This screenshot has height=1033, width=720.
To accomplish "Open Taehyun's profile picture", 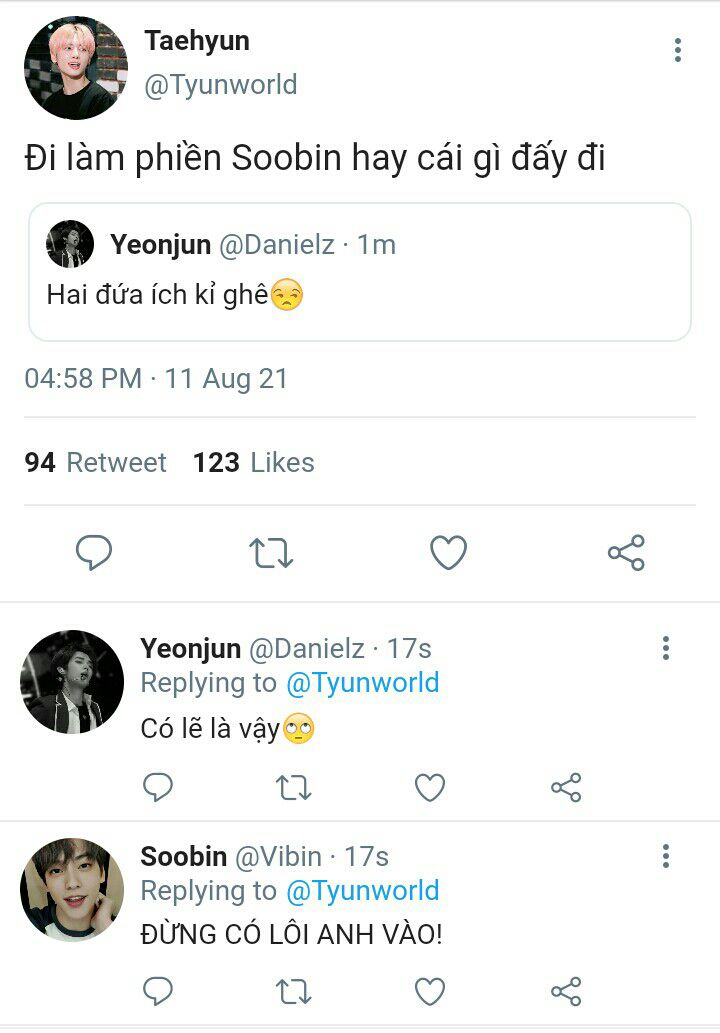I will point(76,68).
